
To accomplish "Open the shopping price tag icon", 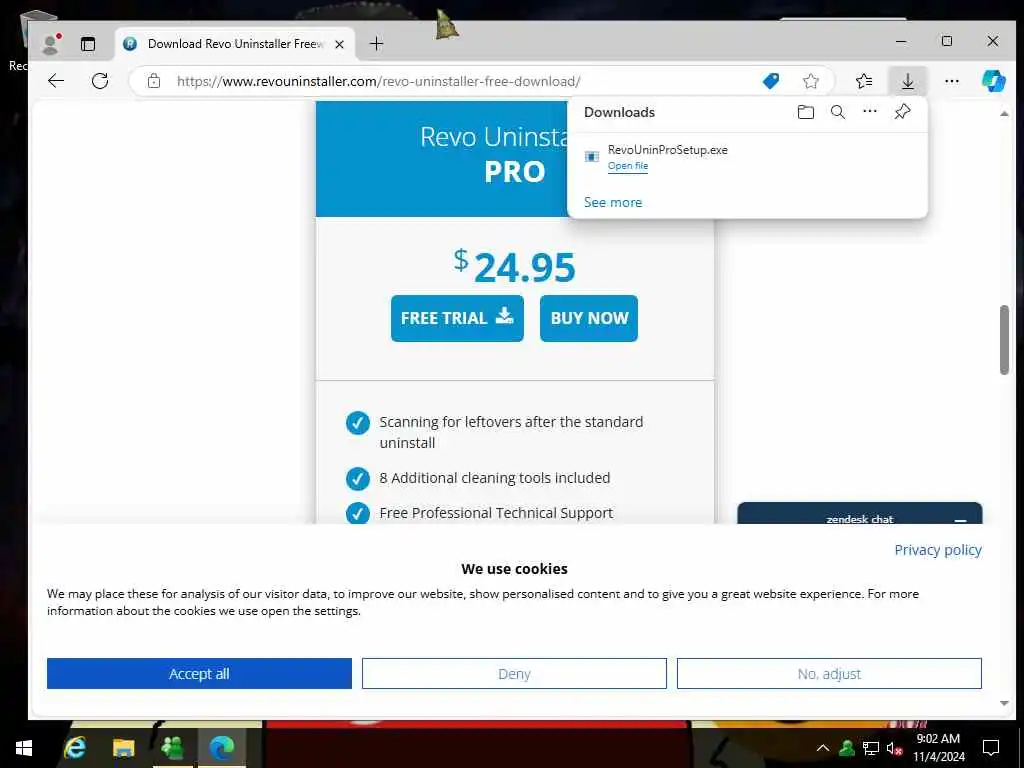I will [x=771, y=81].
